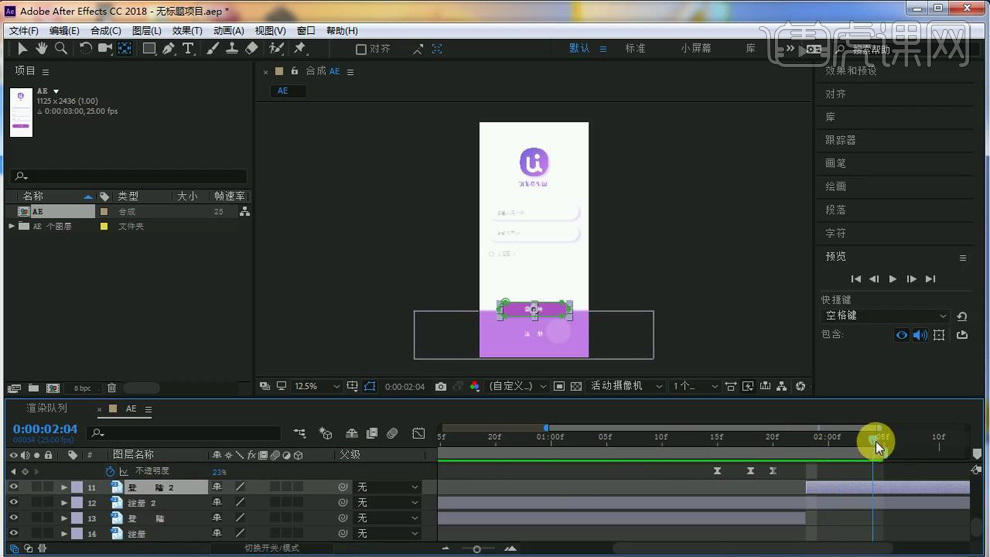The image size is (990, 557).
Task: Switch to the 渲染队列 tab
Action: [x=46, y=409]
